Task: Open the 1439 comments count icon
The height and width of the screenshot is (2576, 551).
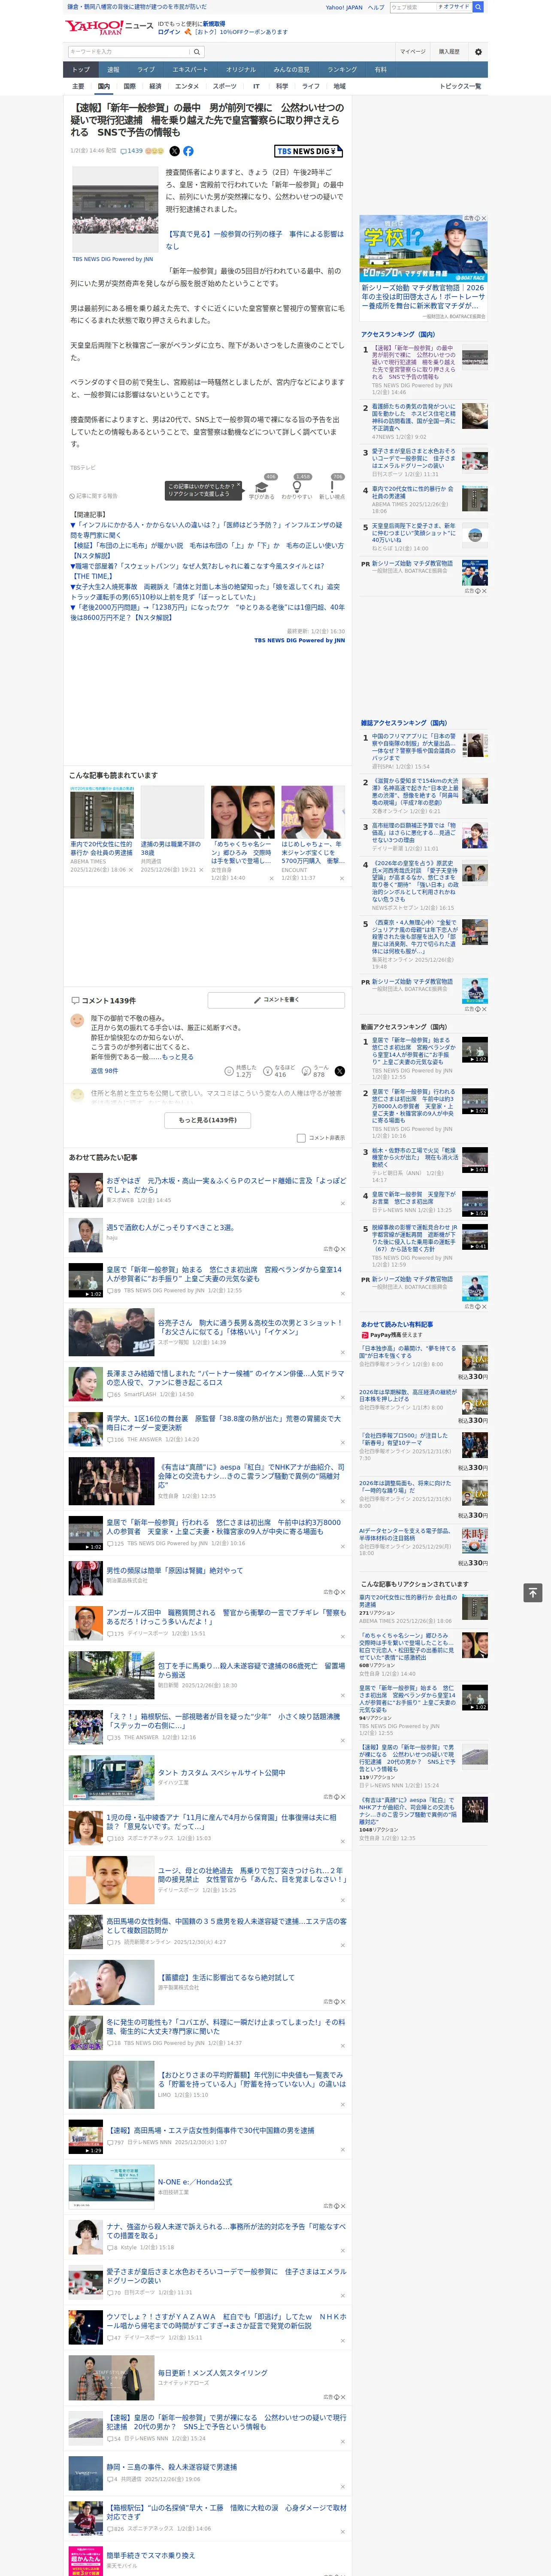Action: 133,151
